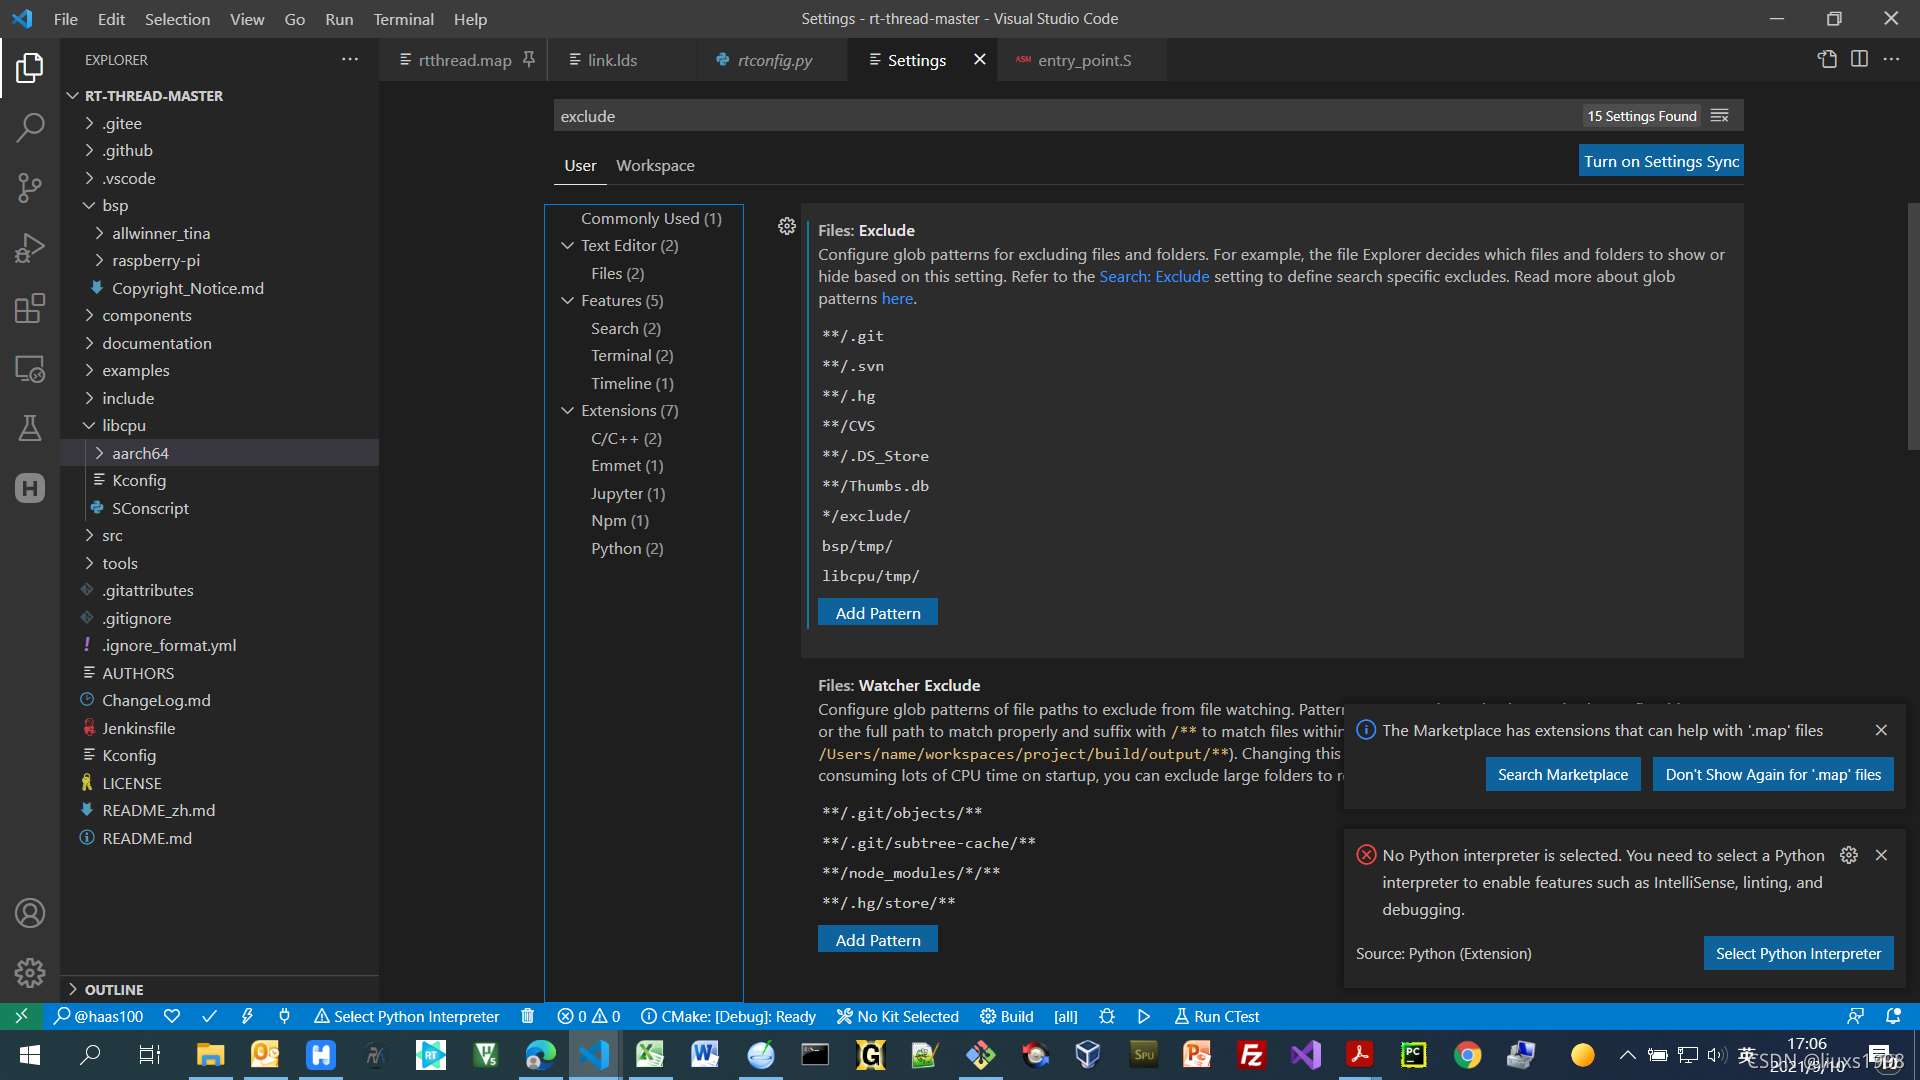The height and width of the screenshot is (1080, 1920).
Task: Click Add Pattern under Files: Exclude
Action: click(878, 613)
